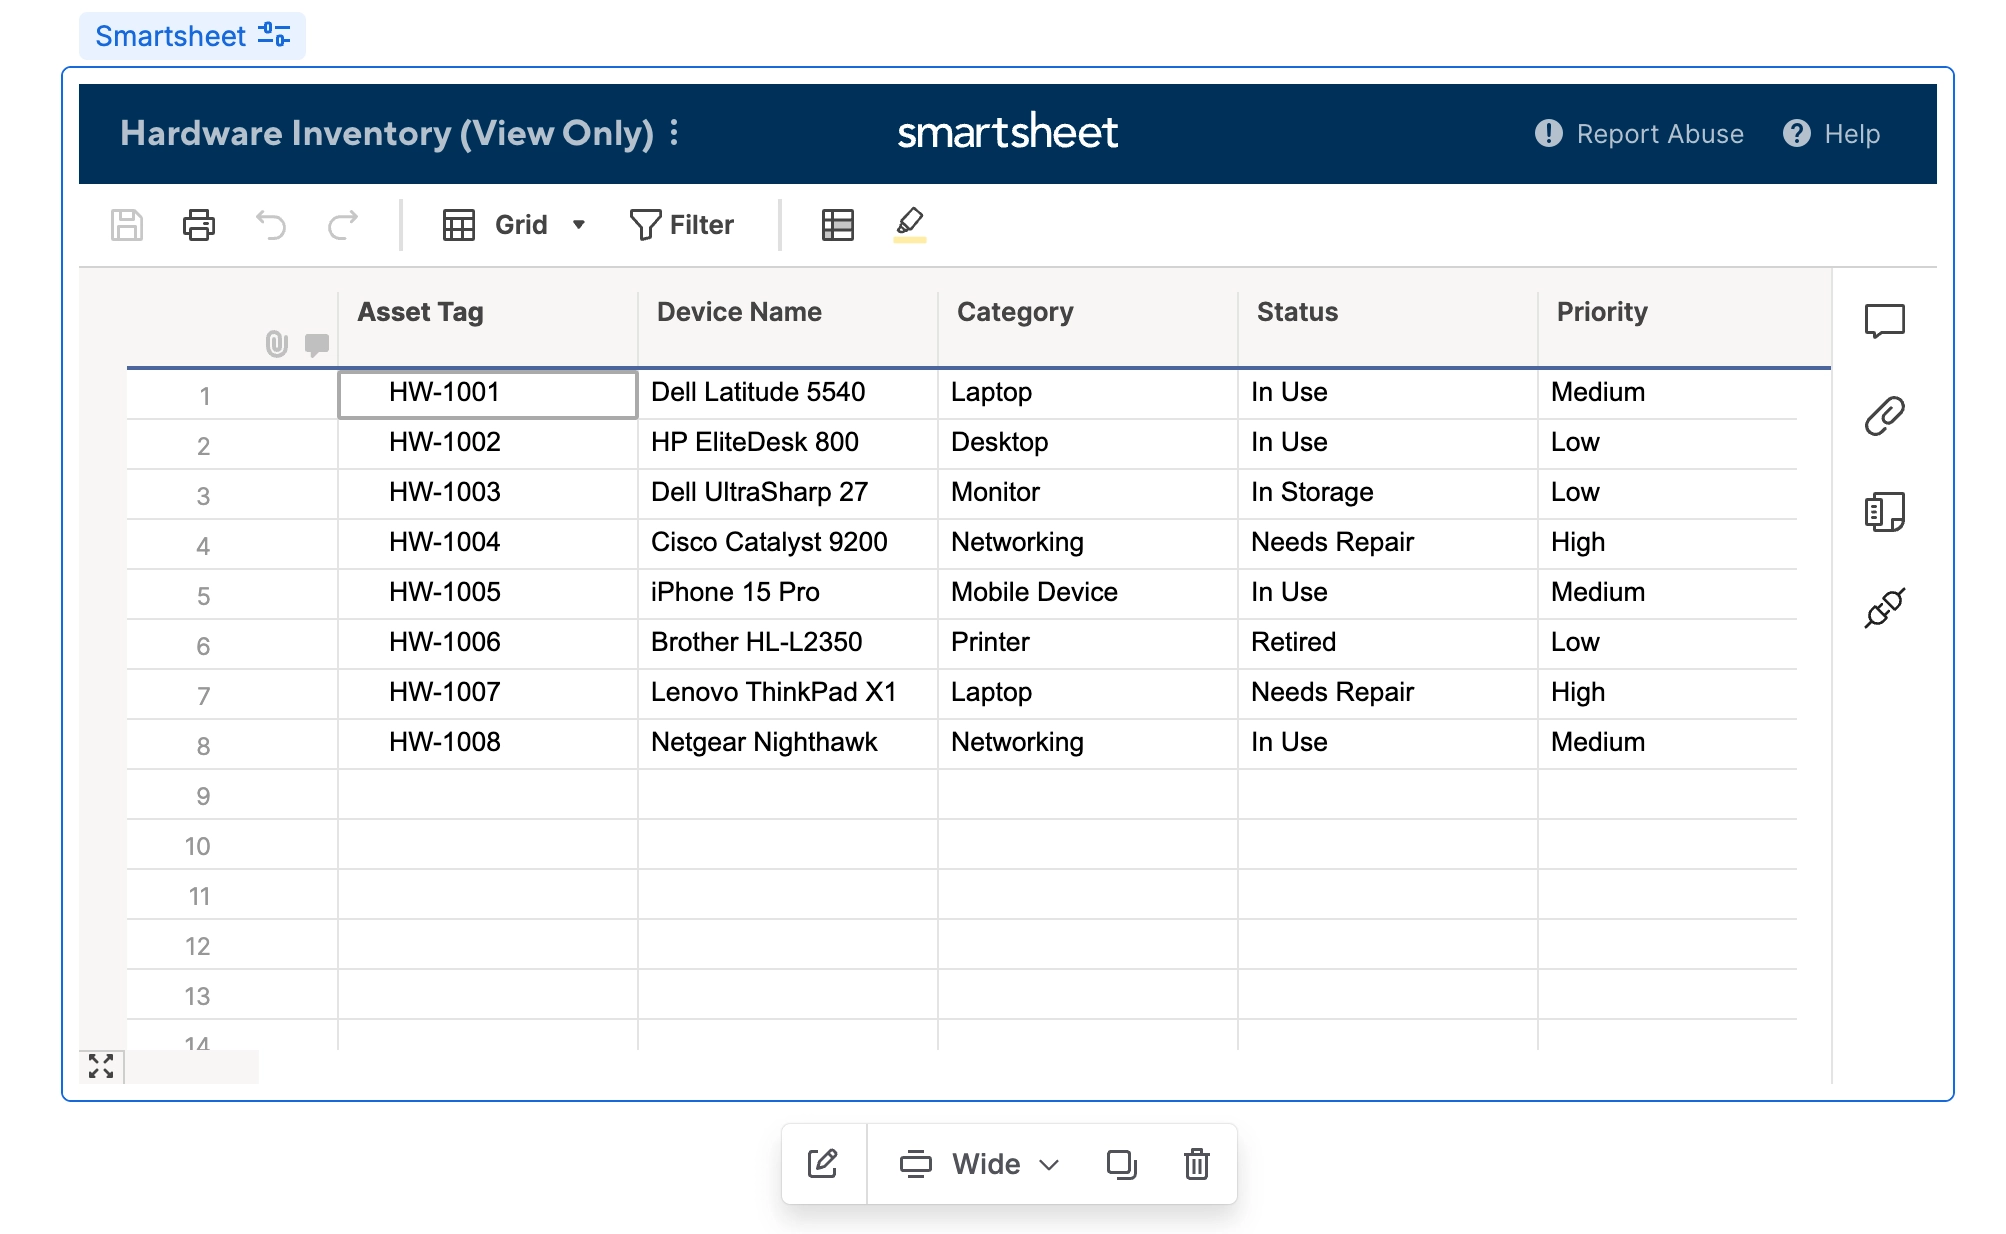
Task: Open the Filter menu
Action: point(682,225)
